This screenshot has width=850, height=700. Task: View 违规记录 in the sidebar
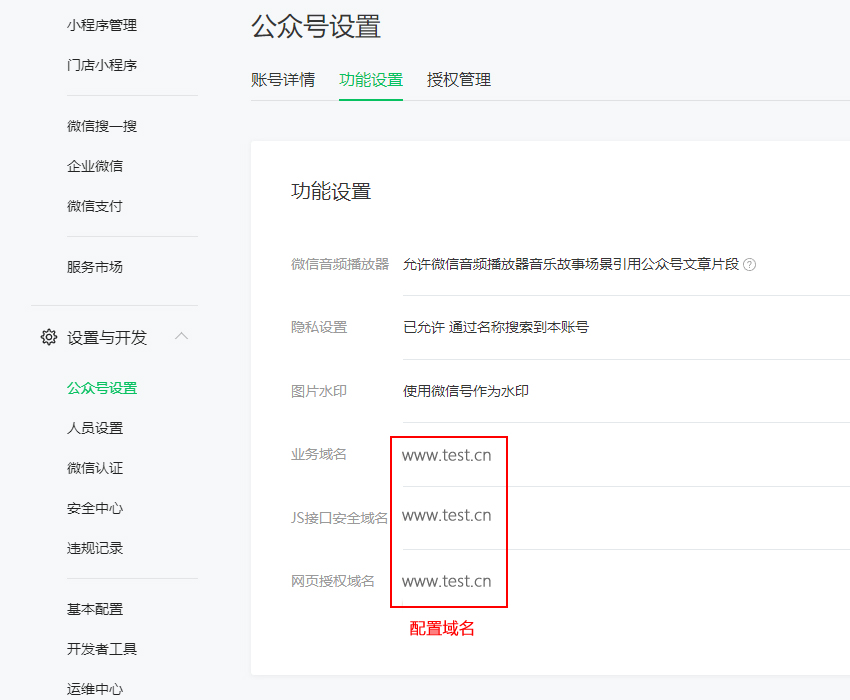95,548
